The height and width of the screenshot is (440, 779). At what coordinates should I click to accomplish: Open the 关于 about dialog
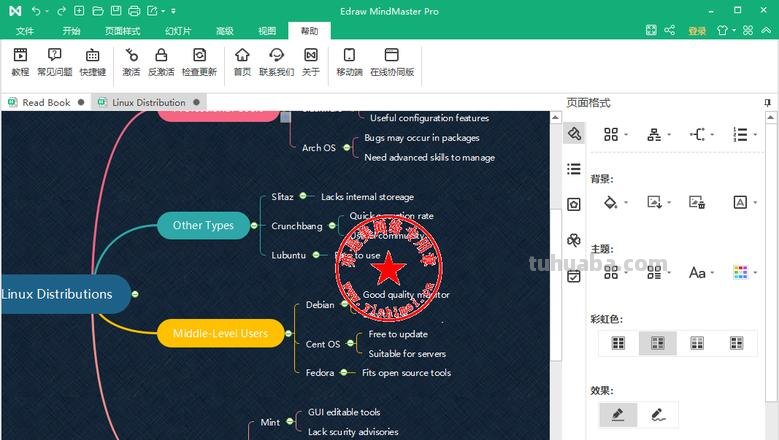311,62
